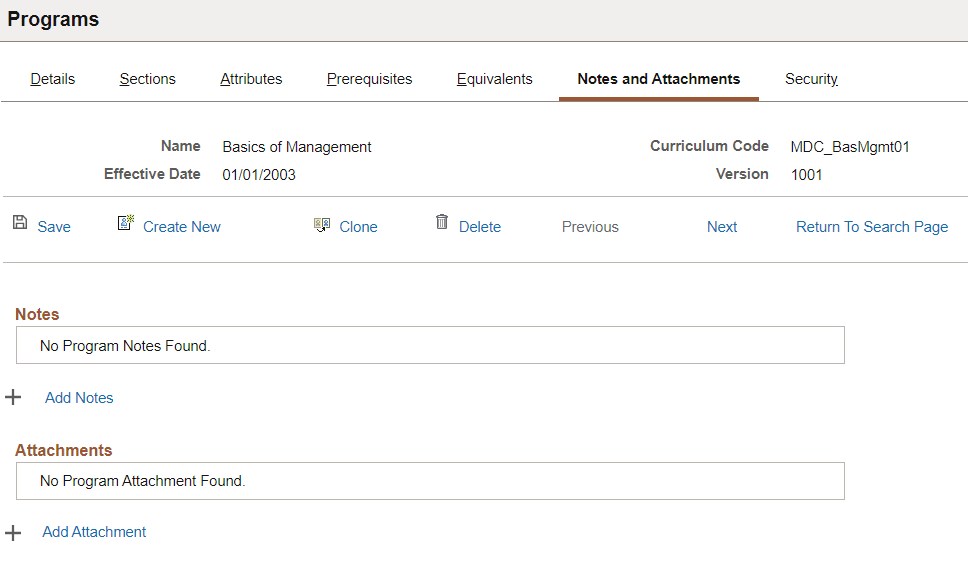
Task: Open the Sections tab
Action: pyautogui.click(x=148, y=79)
